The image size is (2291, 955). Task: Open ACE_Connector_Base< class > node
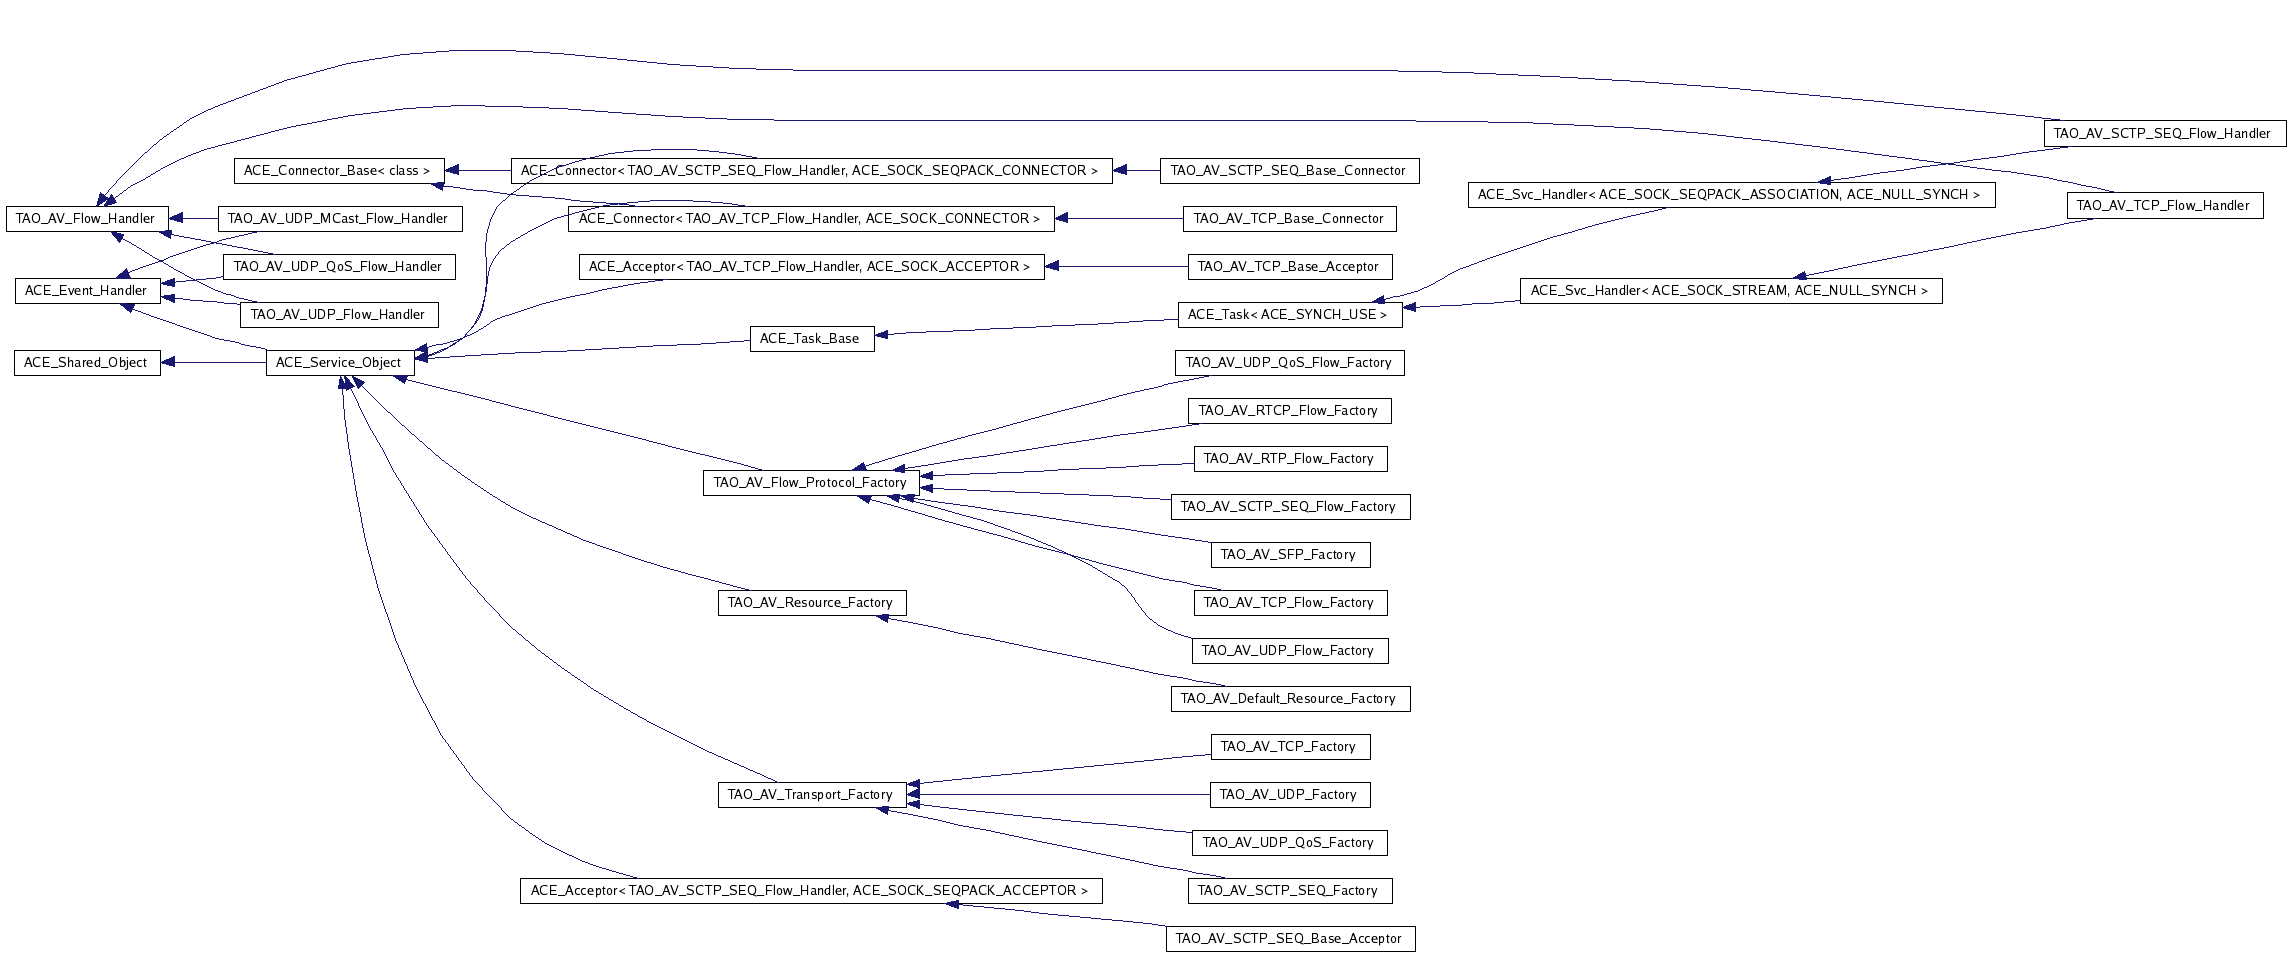[x=337, y=171]
